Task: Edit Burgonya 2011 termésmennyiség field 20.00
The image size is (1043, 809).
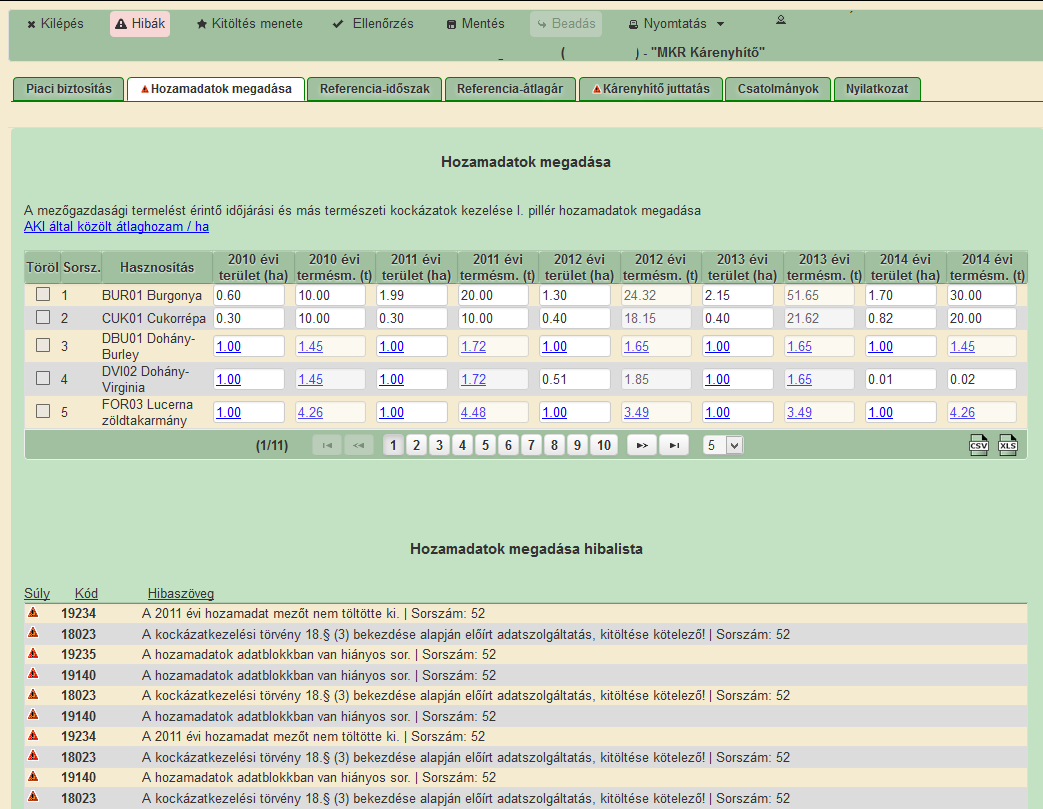Action: pos(494,295)
